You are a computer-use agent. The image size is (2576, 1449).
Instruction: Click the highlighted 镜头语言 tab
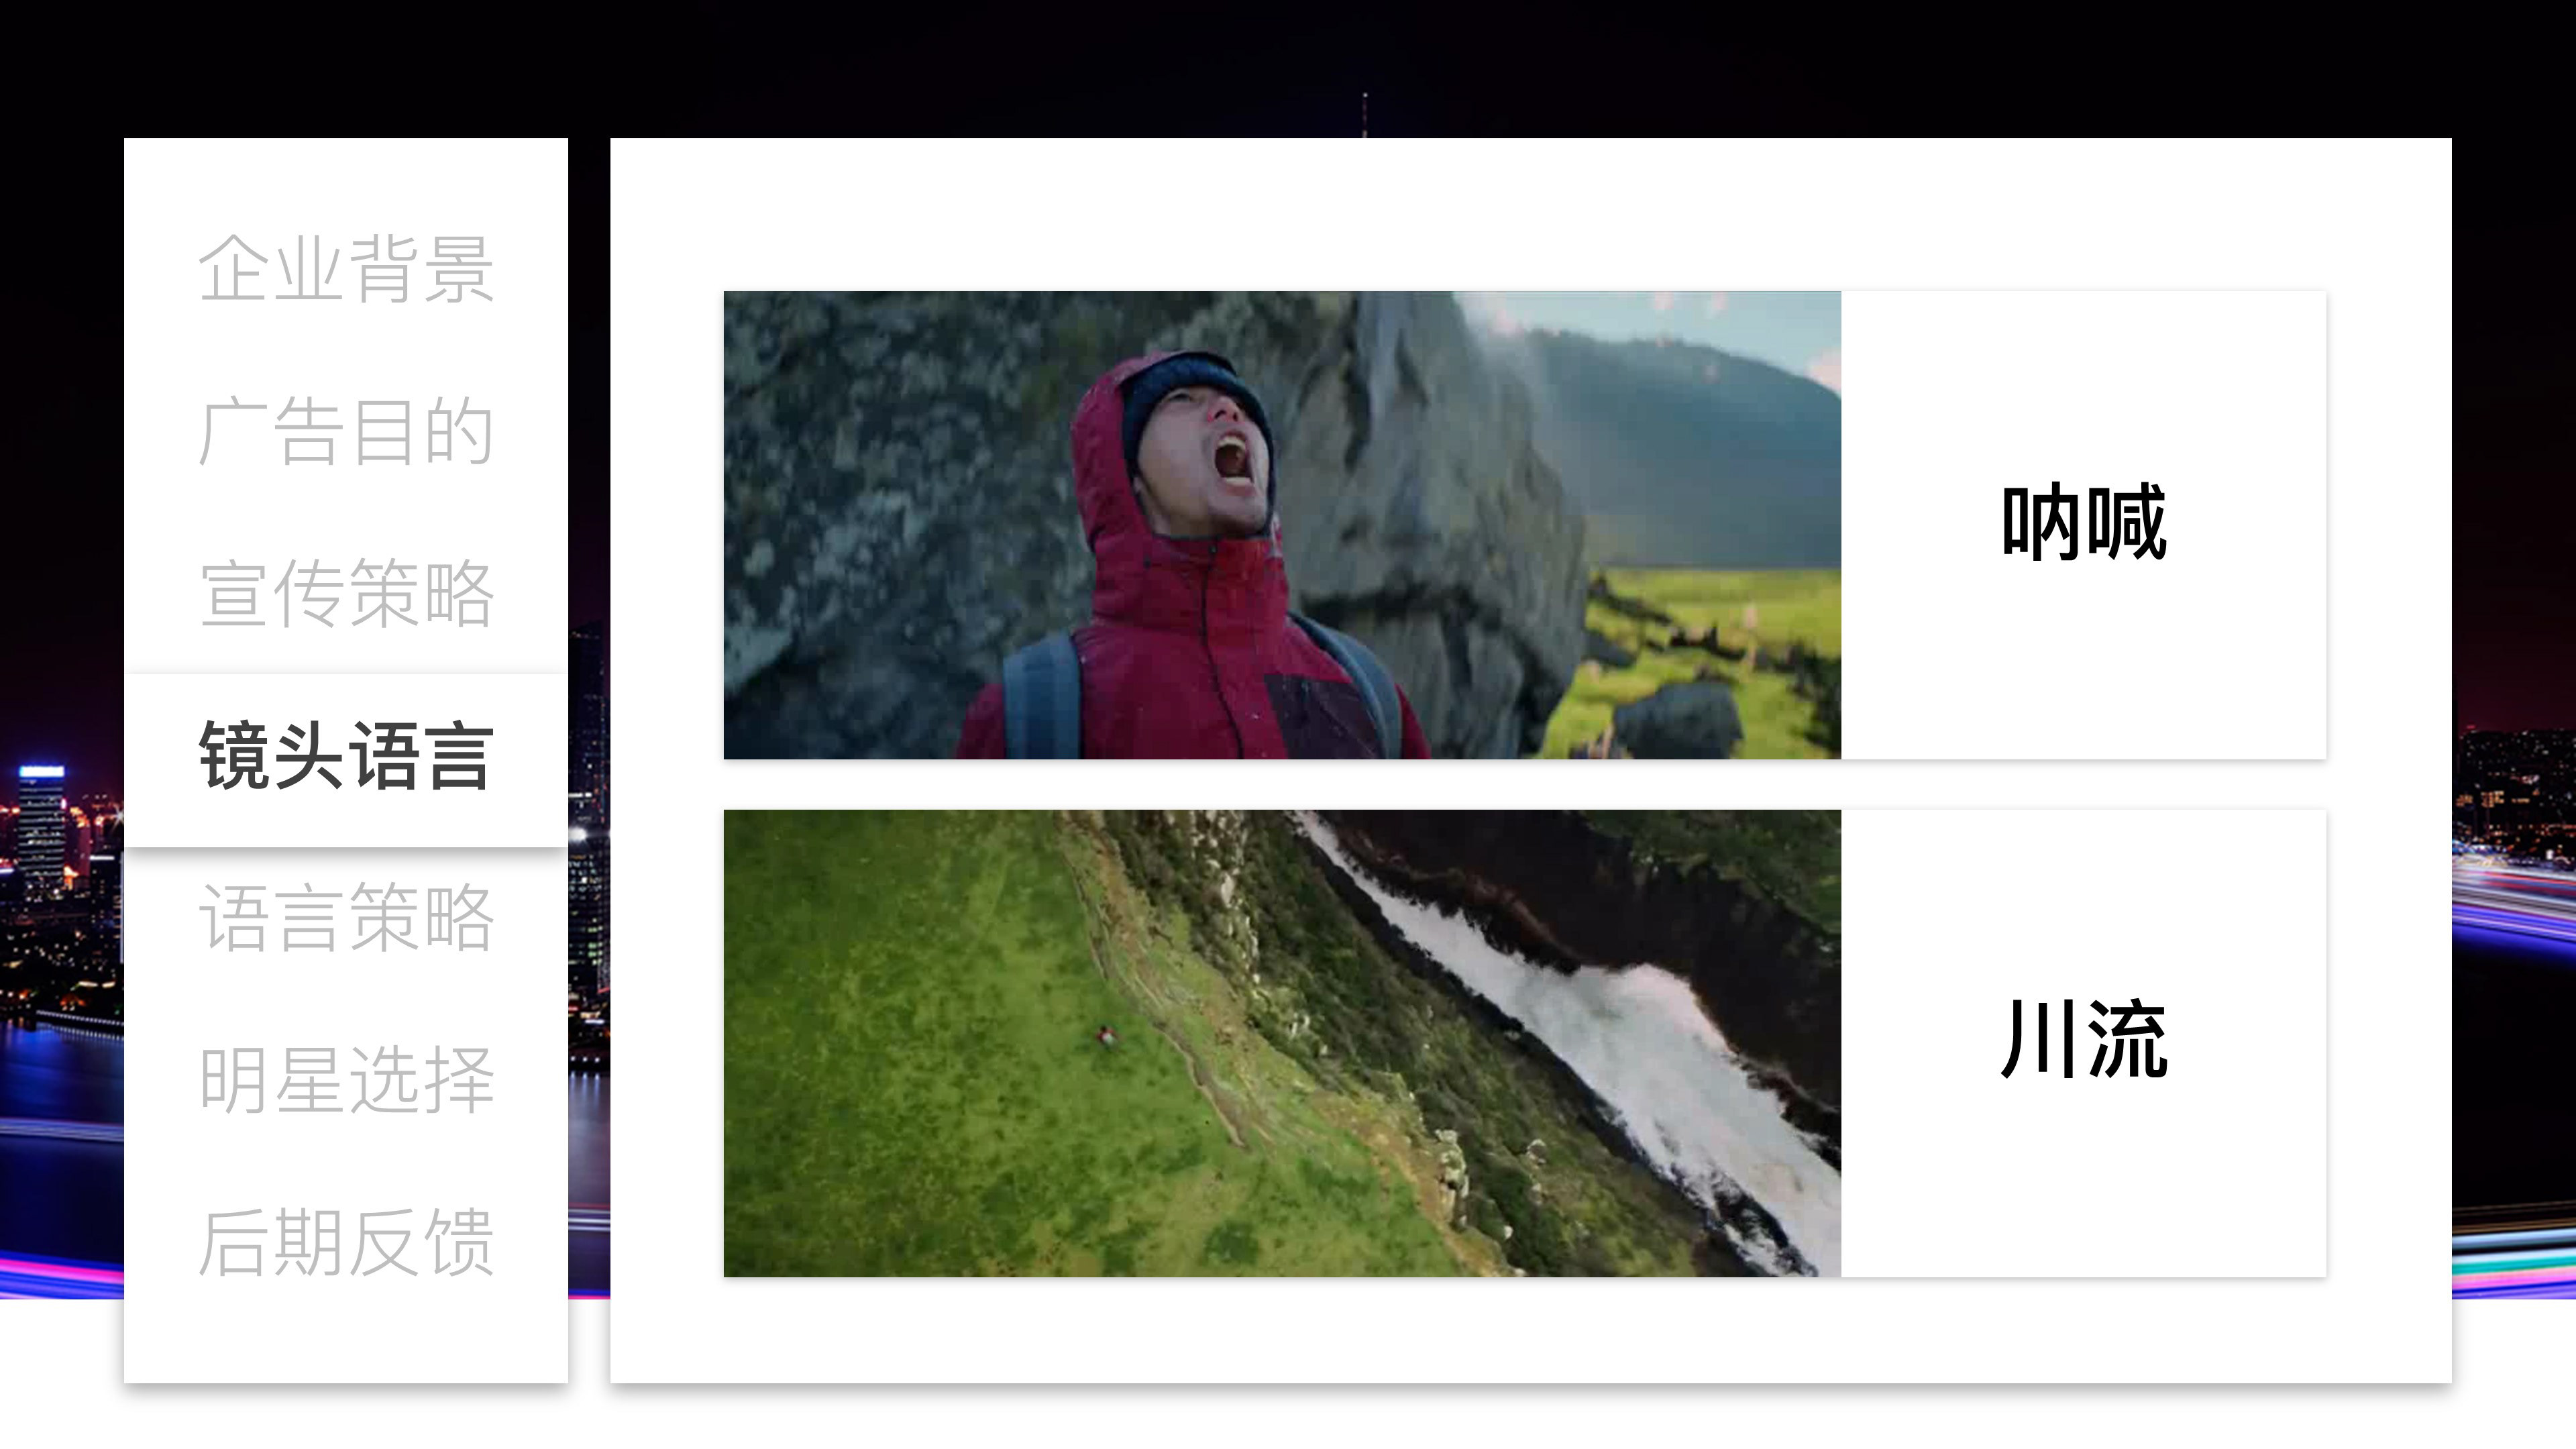click(x=346, y=757)
